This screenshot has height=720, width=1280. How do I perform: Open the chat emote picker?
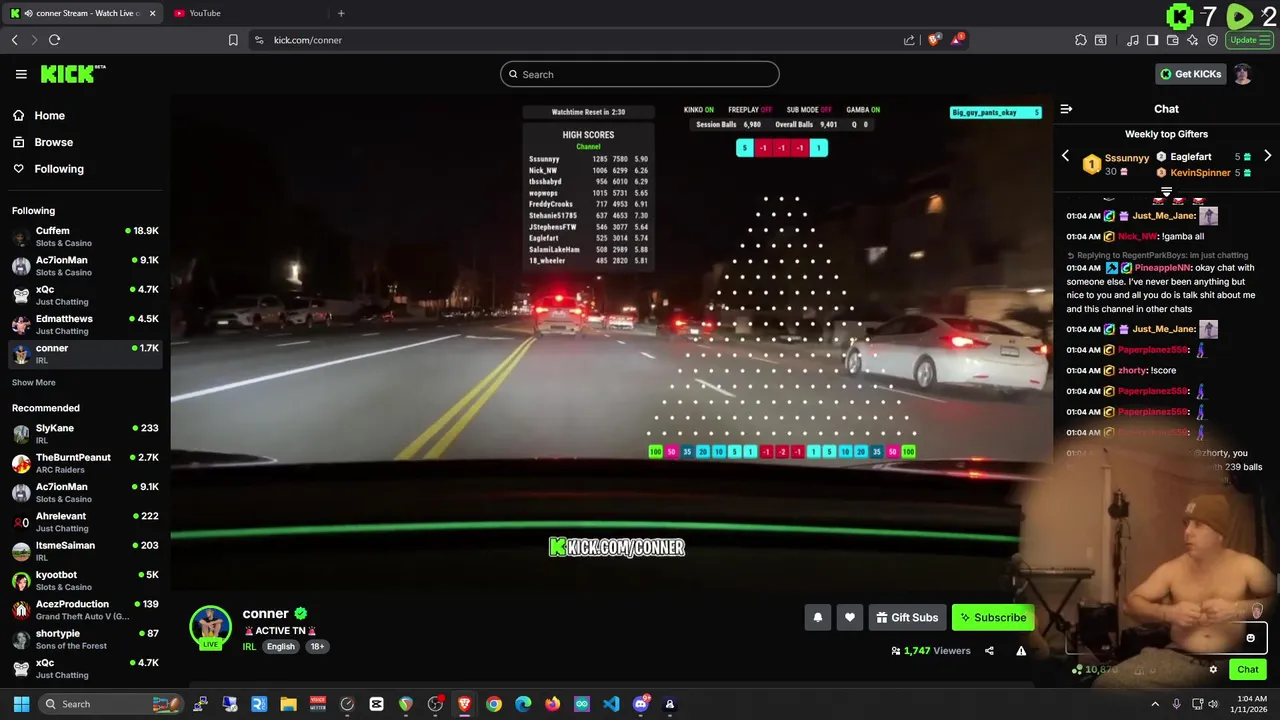[x=1250, y=638]
